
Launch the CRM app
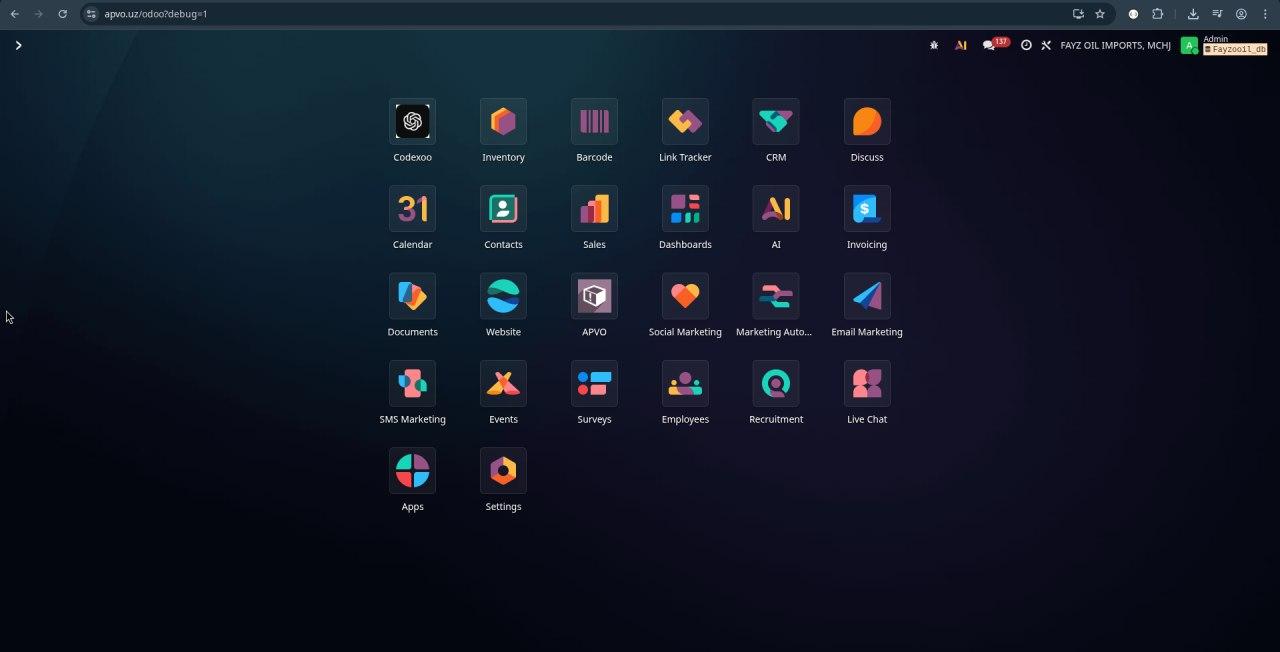click(x=776, y=122)
